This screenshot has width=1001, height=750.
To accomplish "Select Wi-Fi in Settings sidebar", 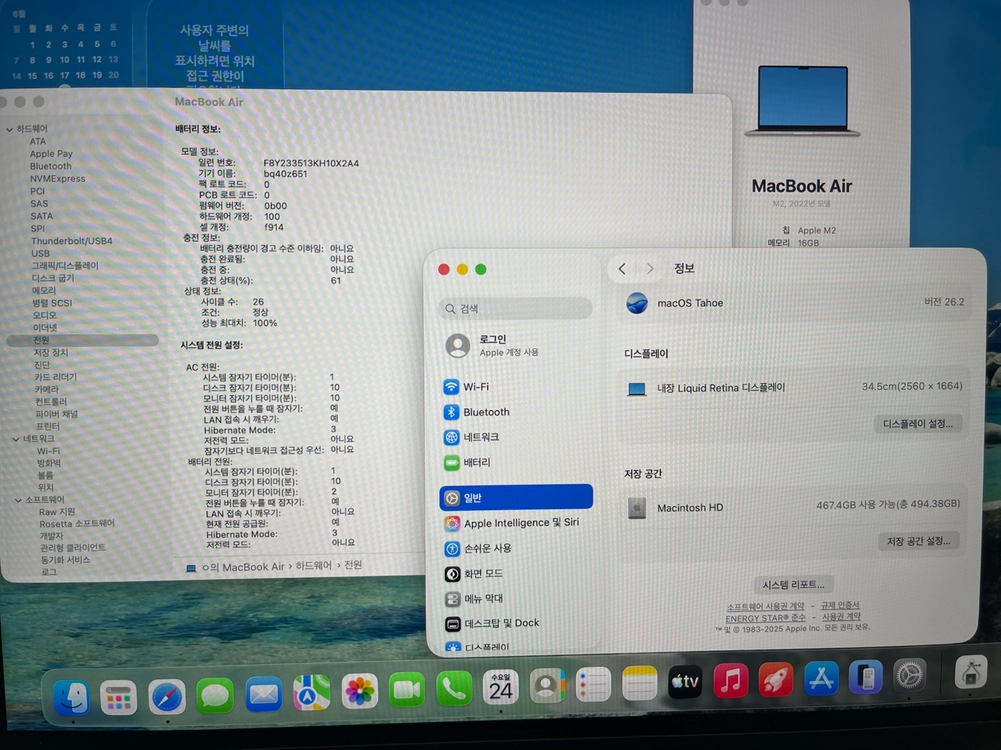I will point(516,387).
